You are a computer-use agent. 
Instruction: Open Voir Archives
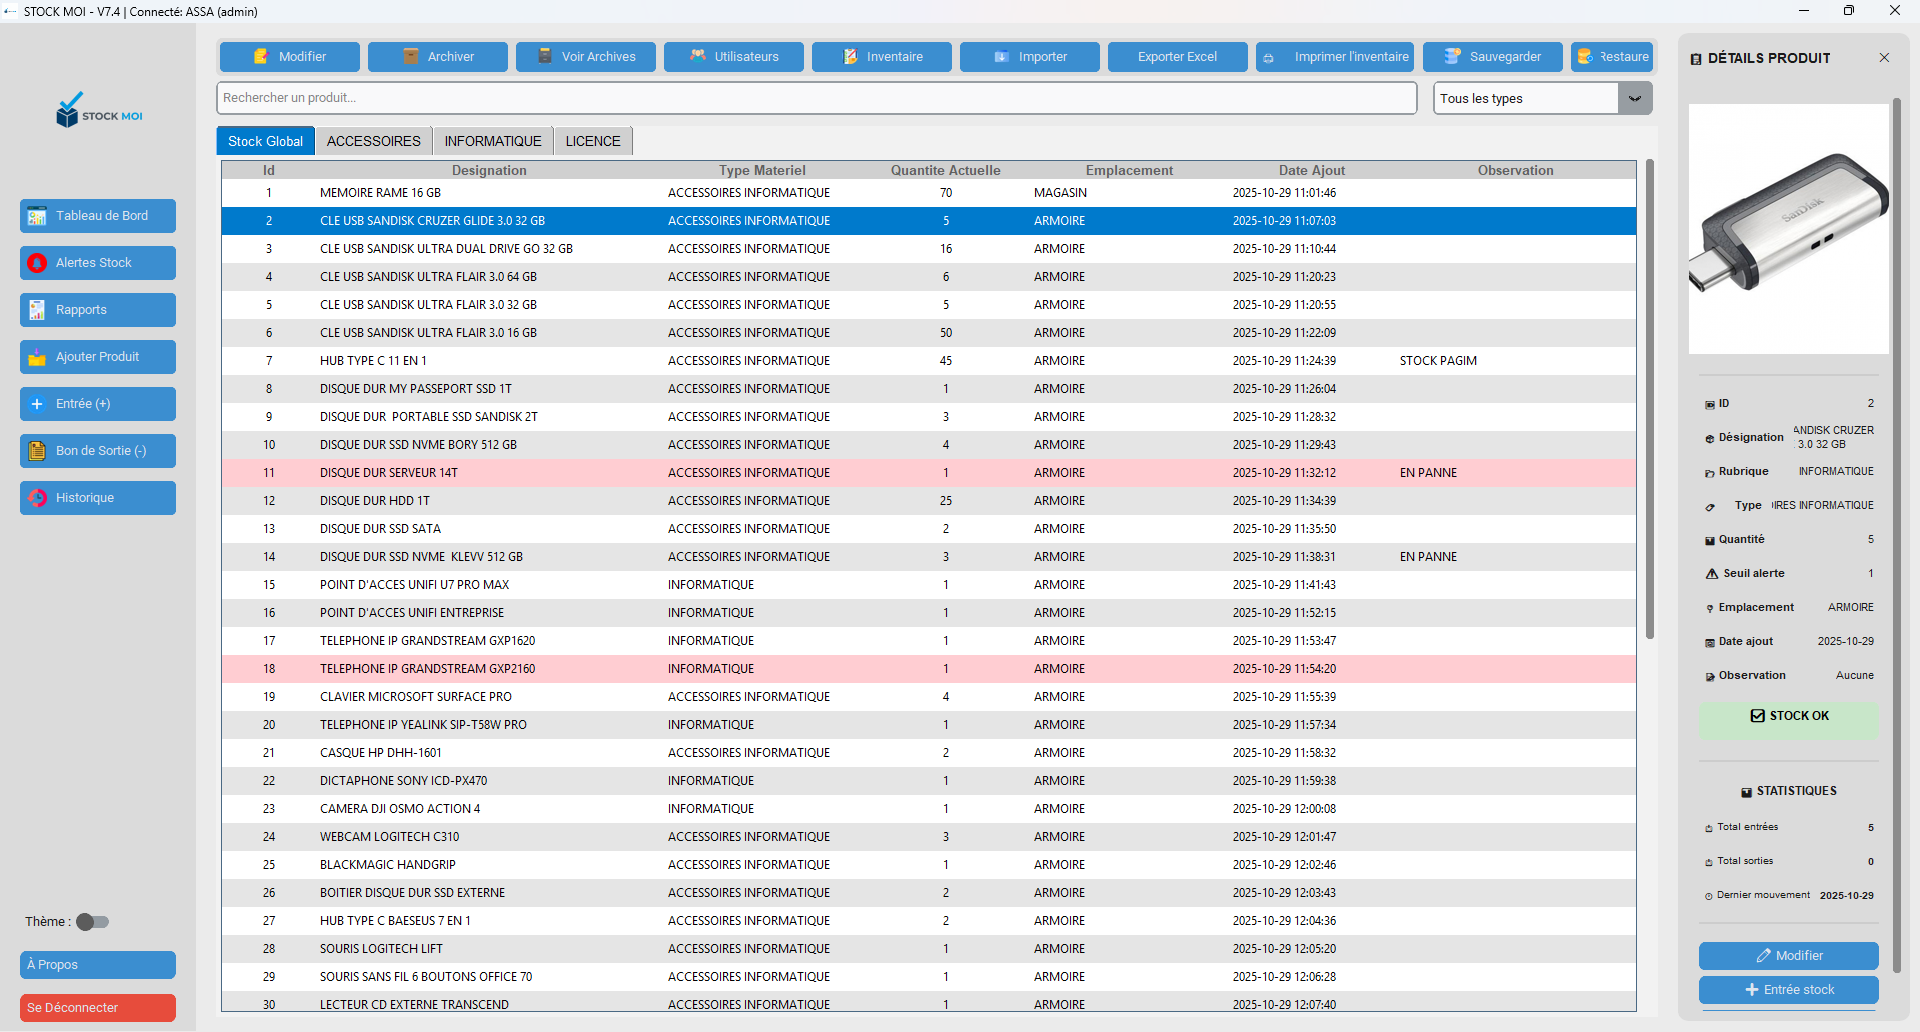585,57
